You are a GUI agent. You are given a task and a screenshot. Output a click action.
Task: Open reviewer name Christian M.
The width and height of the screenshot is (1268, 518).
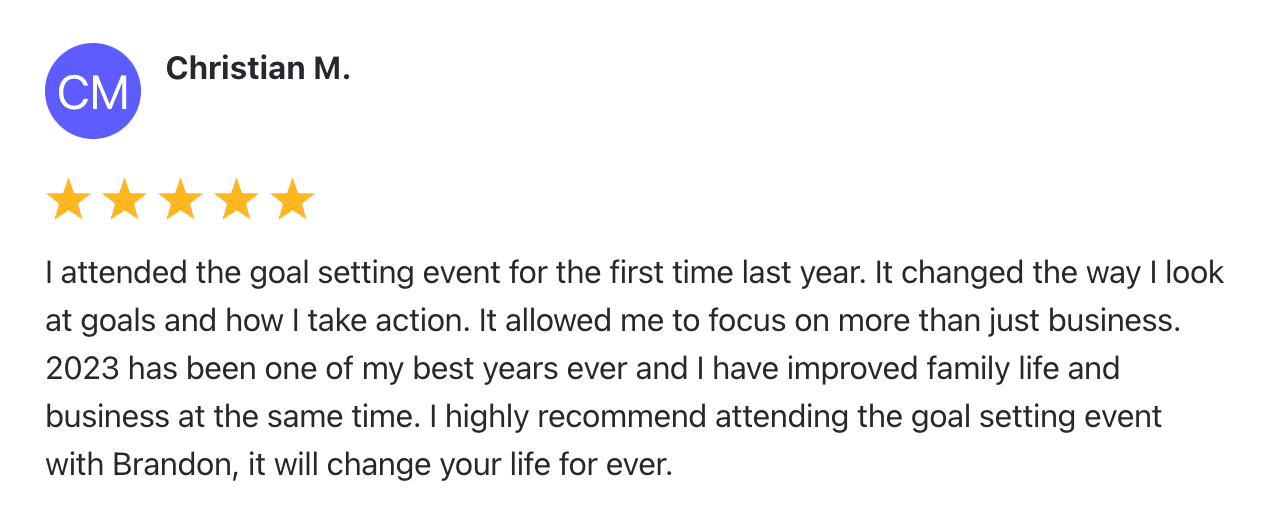pyautogui.click(x=258, y=68)
